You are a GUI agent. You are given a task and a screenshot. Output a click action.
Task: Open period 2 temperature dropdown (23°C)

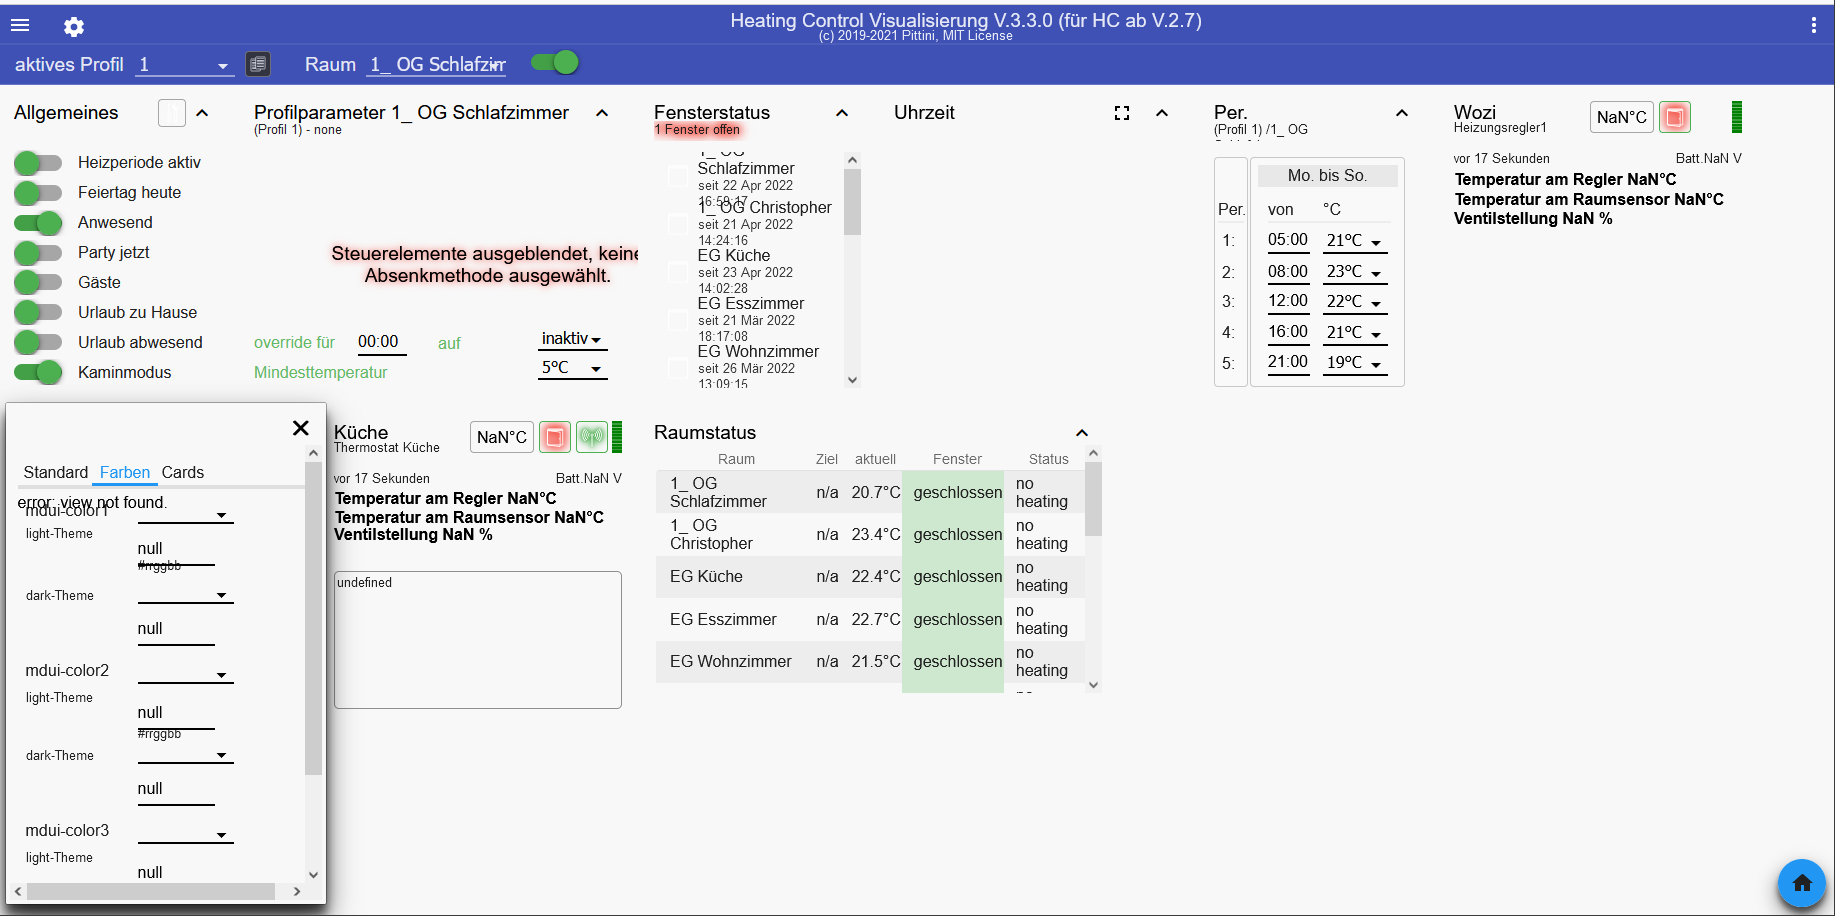point(1354,272)
